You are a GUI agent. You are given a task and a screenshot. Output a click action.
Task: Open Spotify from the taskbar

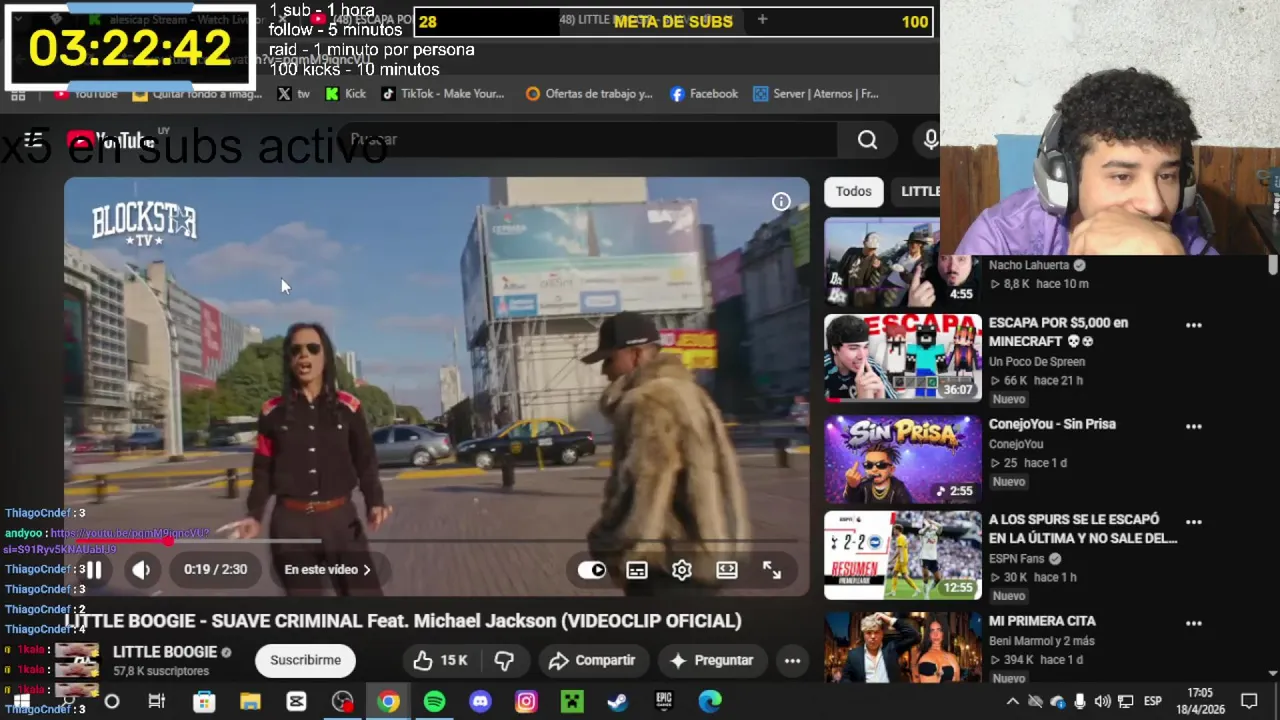[x=434, y=702]
